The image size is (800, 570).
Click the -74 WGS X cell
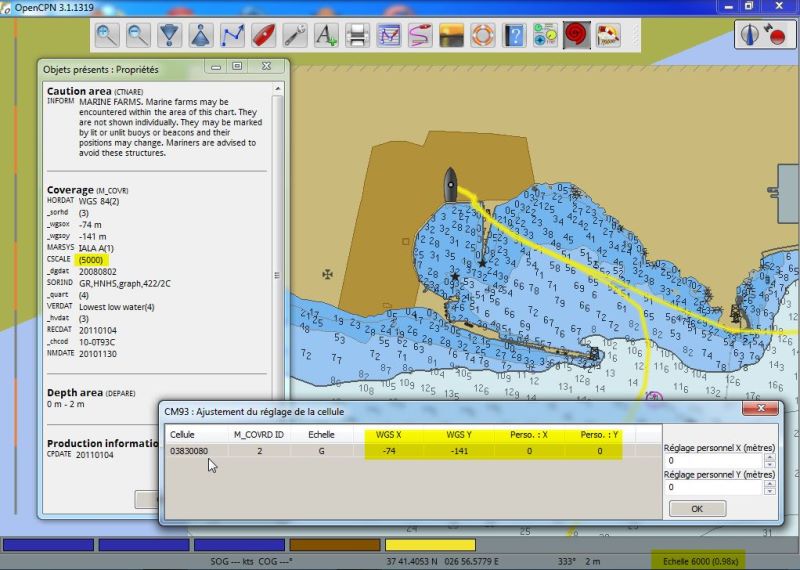click(389, 451)
